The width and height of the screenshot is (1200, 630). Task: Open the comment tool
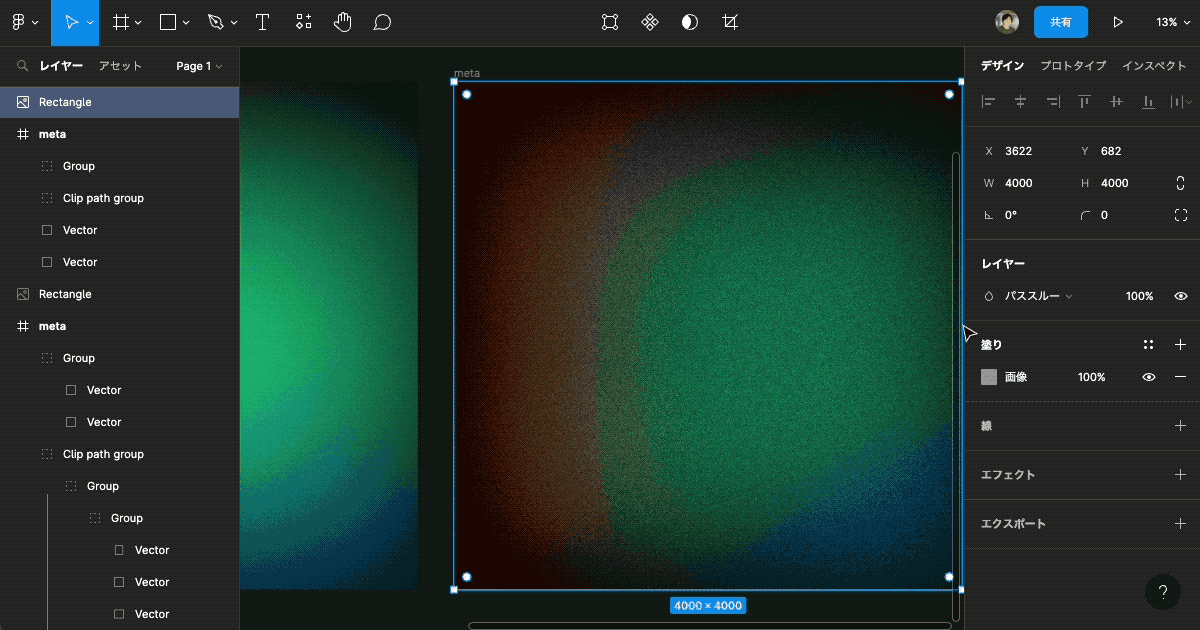[382, 22]
